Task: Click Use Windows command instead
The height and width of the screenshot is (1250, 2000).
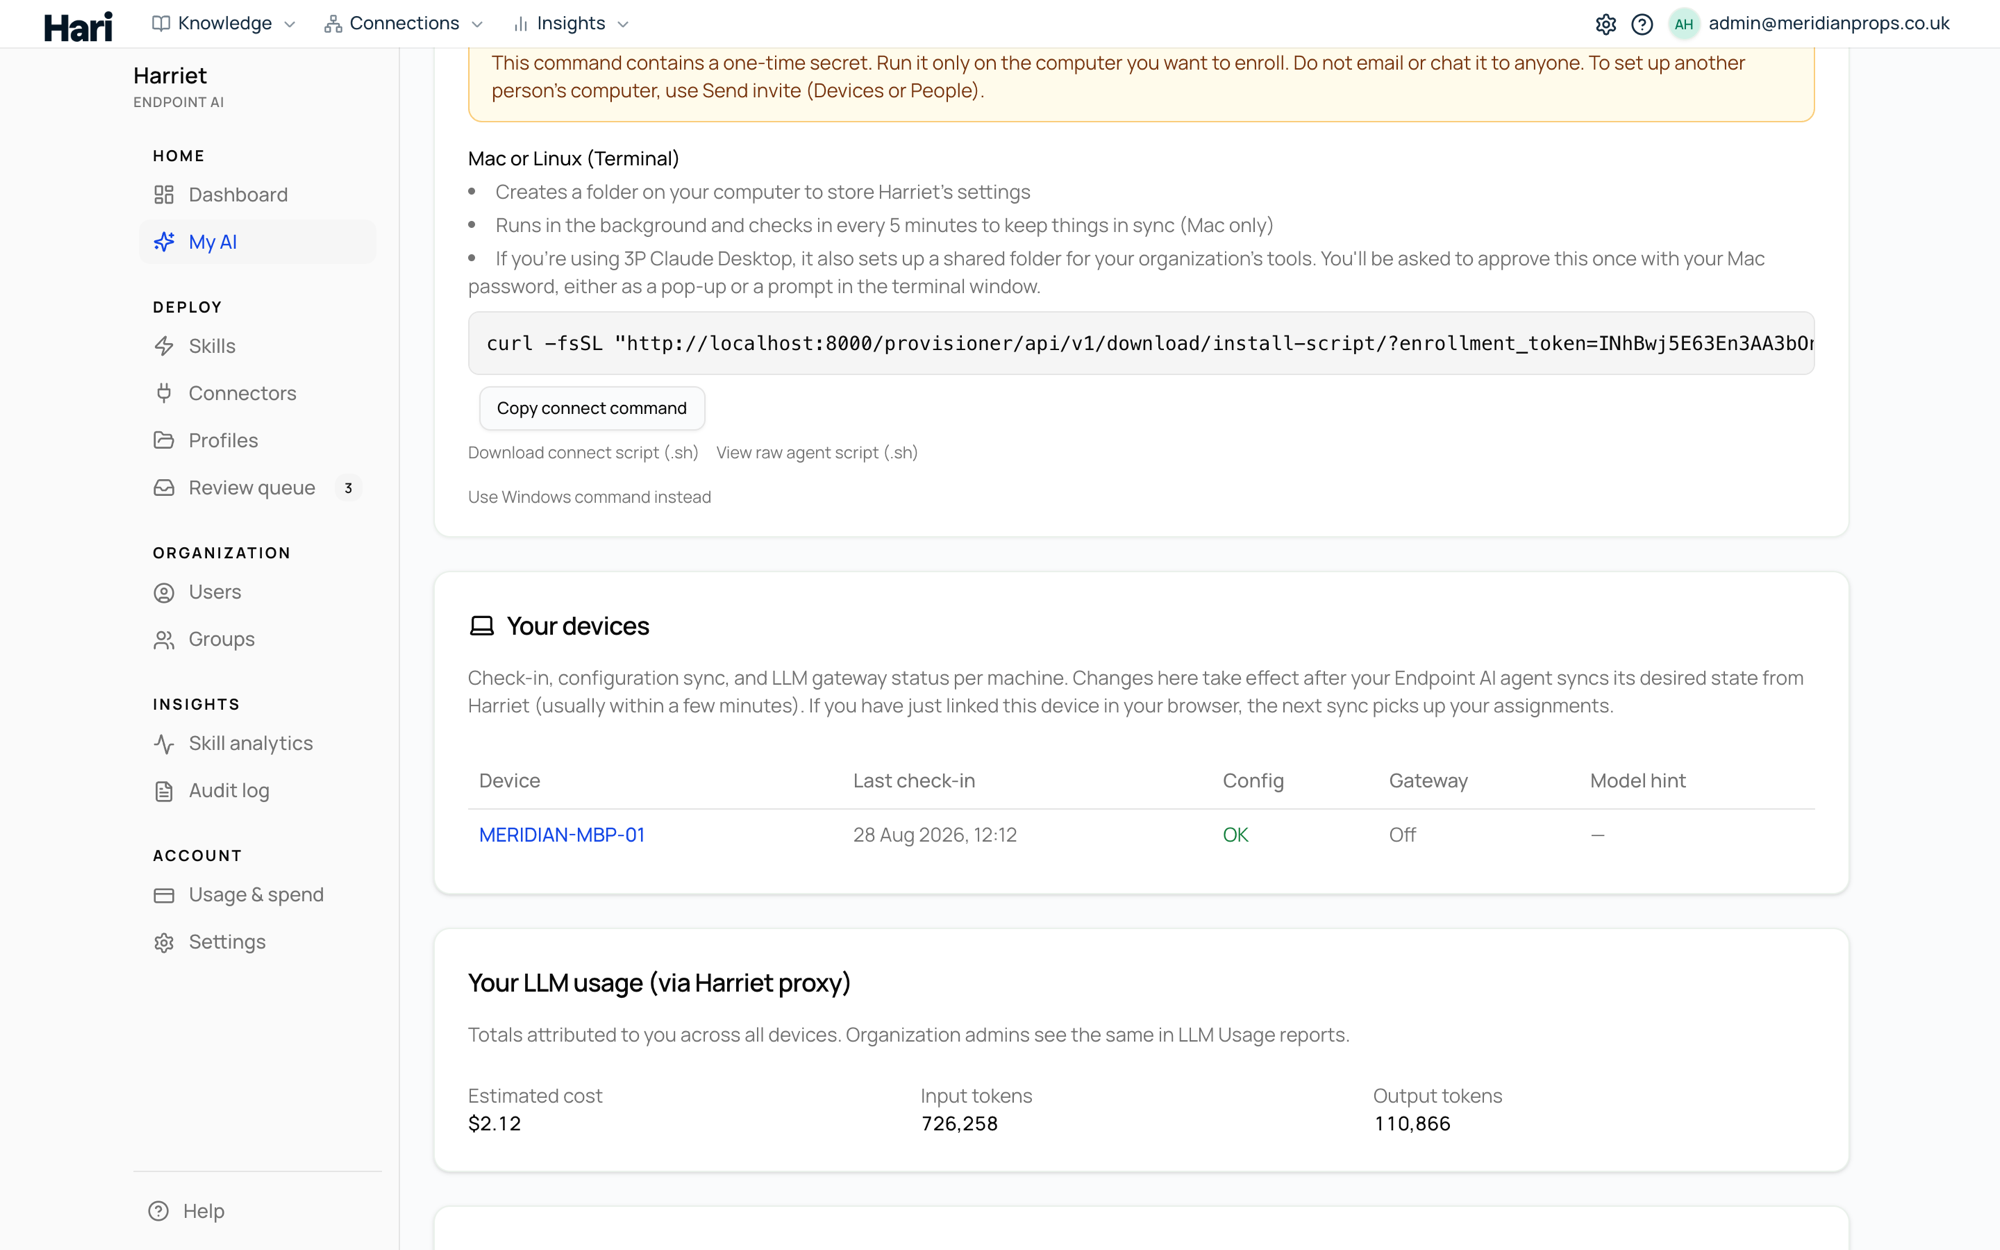Action: [x=589, y=497]
